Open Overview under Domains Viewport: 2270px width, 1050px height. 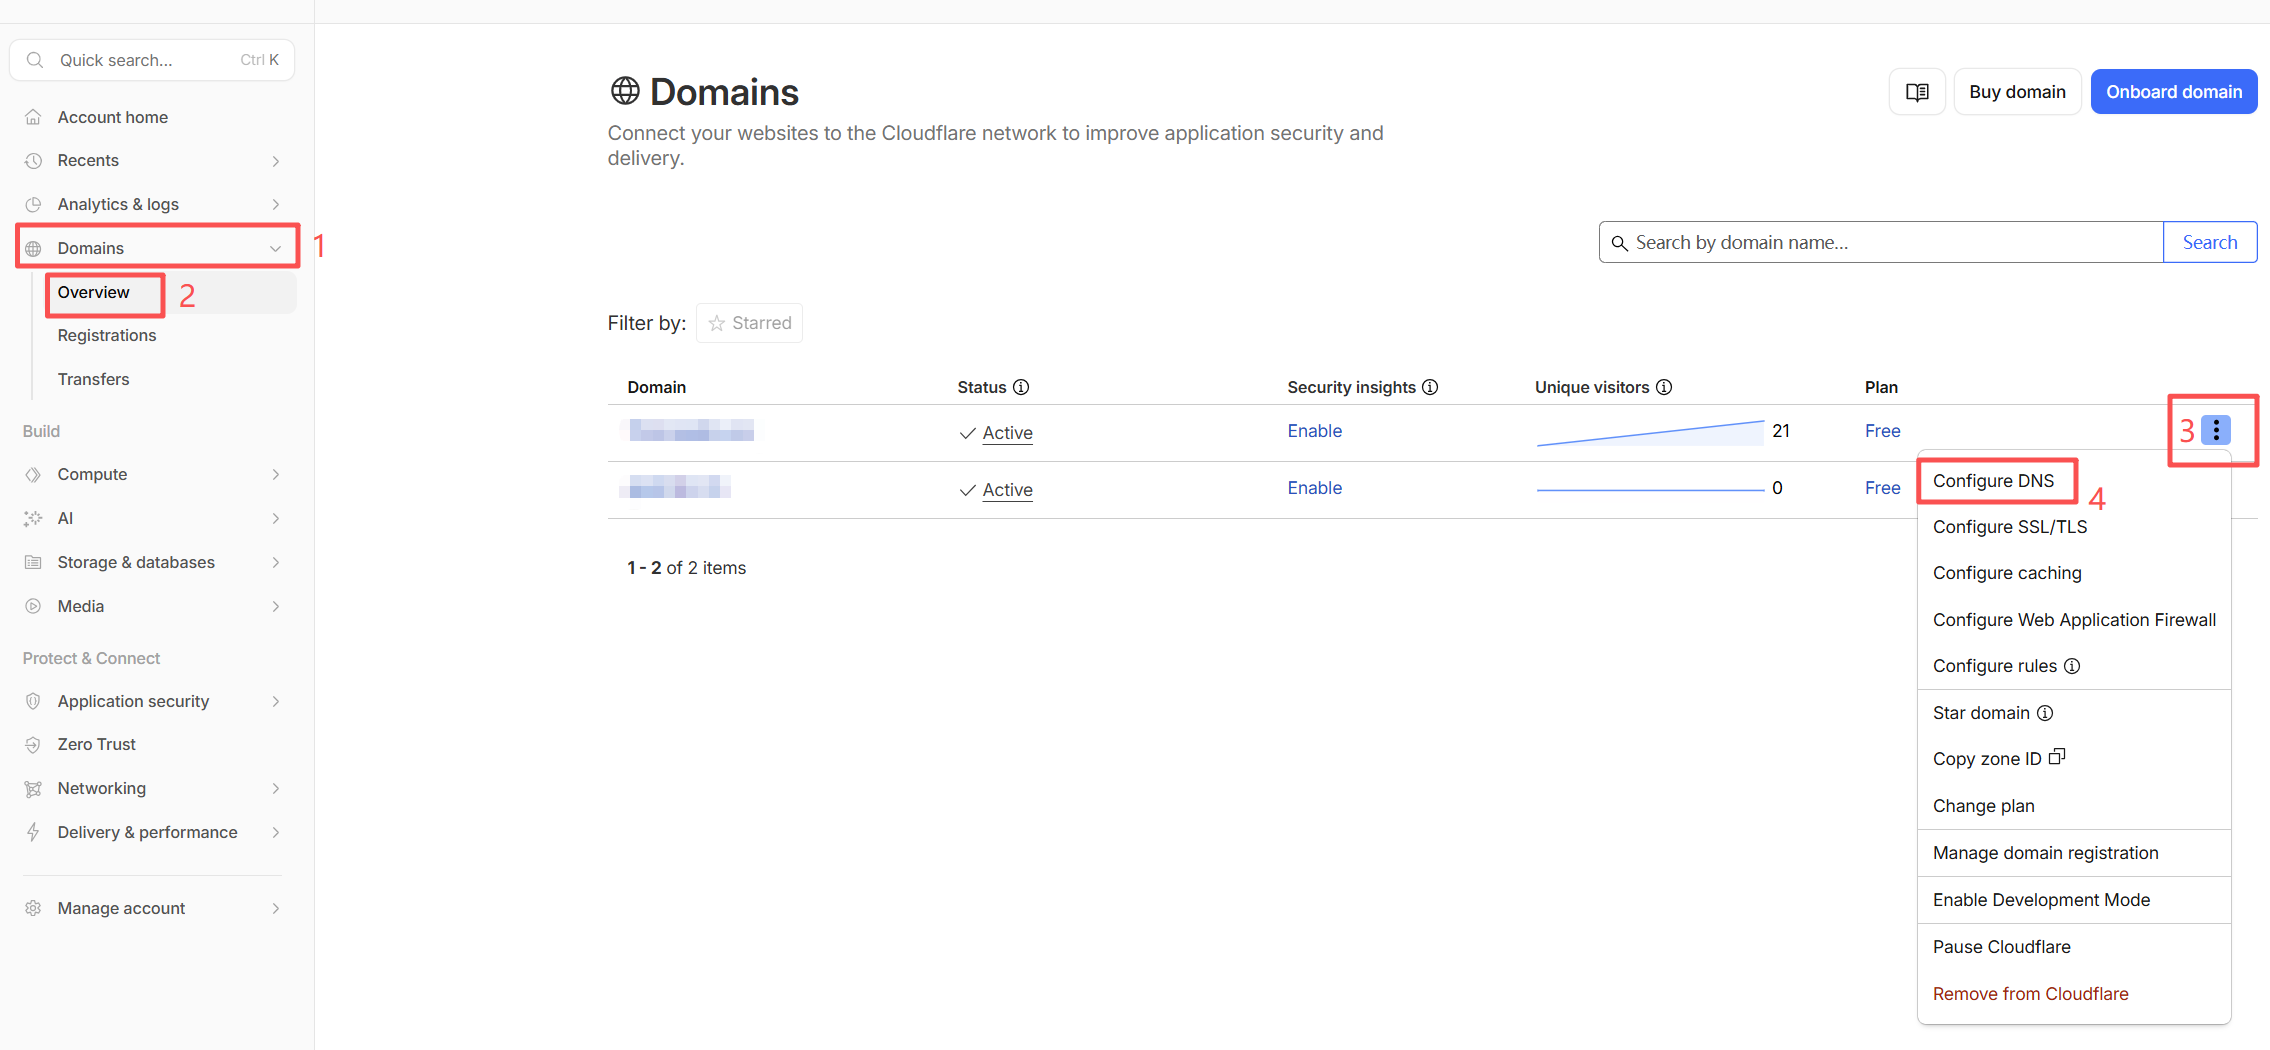pos(94,292)
